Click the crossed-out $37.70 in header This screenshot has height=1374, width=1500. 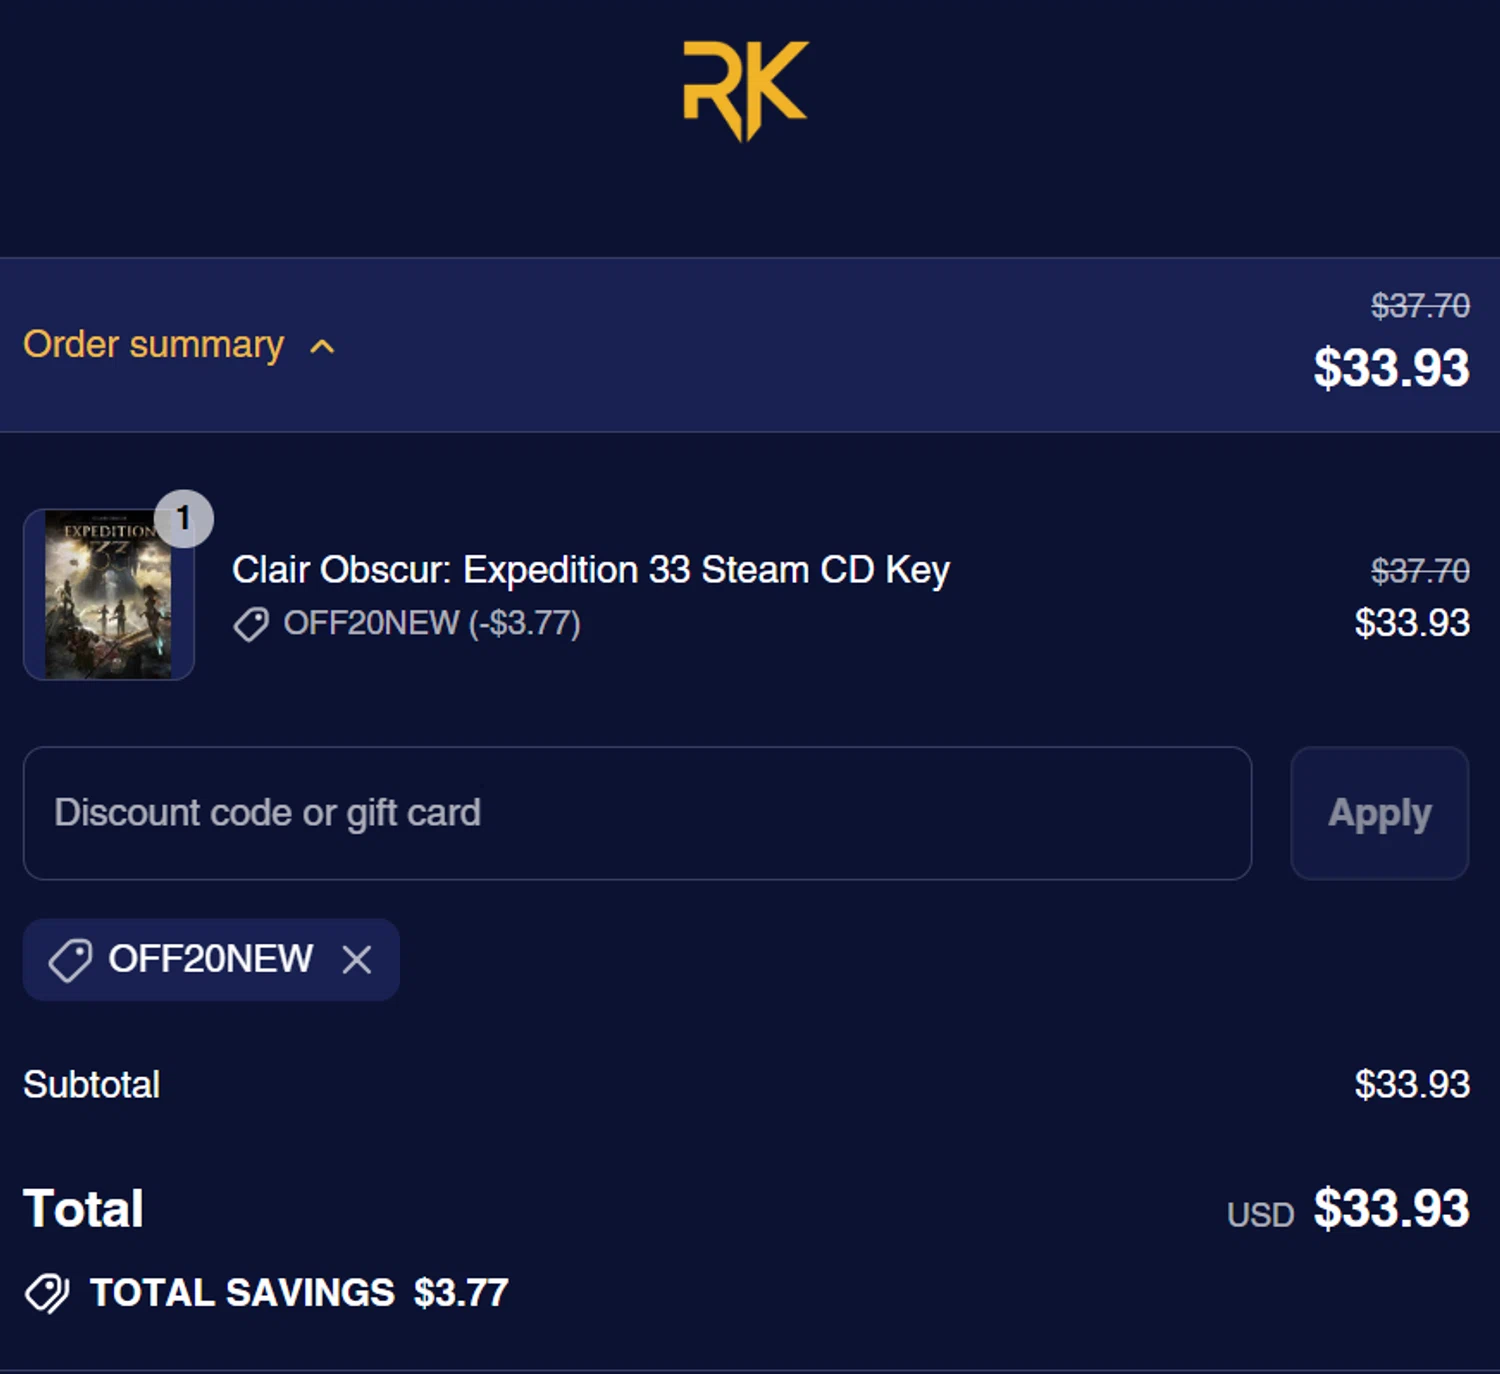point(1420,305)
